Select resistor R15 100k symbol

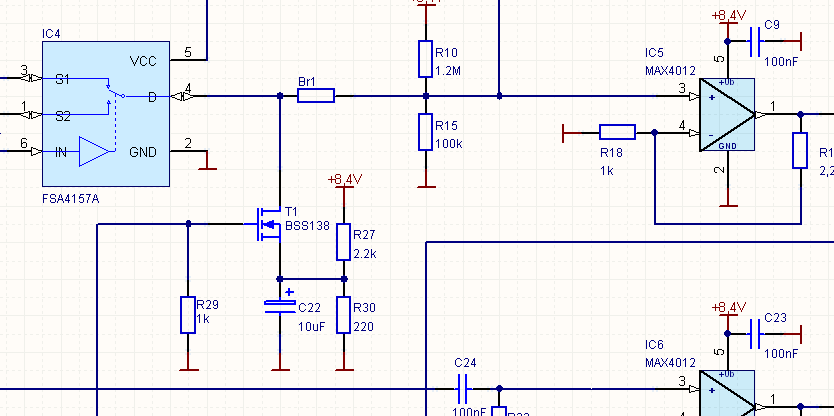click(x=426, y=133)
